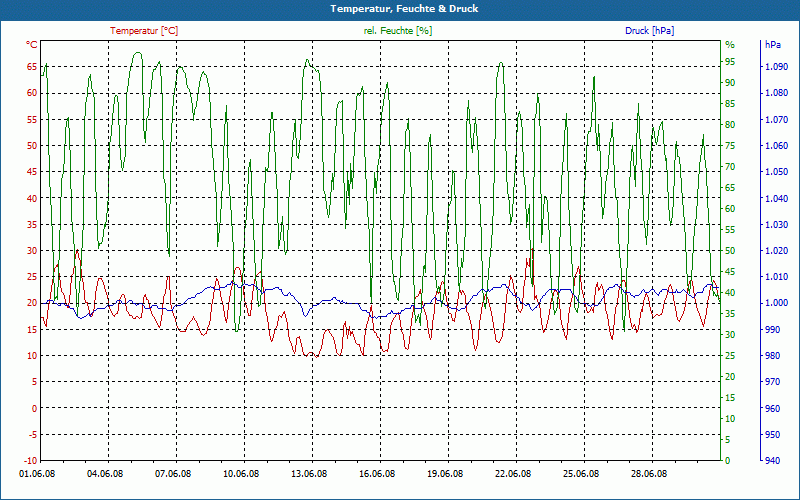The image size is (800, 500).
Task: Click the temperature axis value '-10'
Action: pyautogui.click(x=30, y=461)
